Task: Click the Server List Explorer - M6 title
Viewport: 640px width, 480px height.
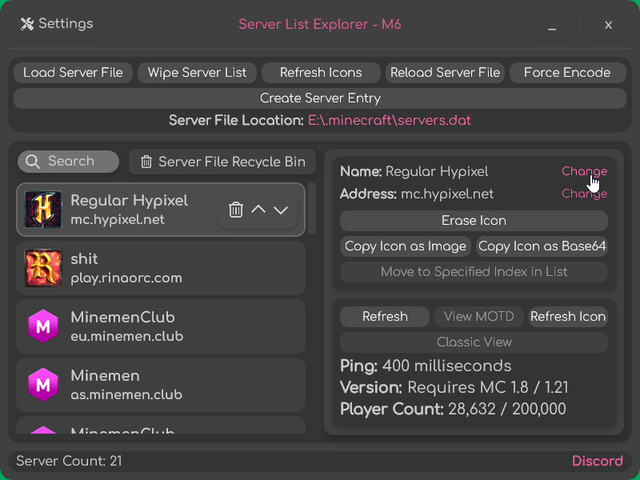Action: [320, 24]
